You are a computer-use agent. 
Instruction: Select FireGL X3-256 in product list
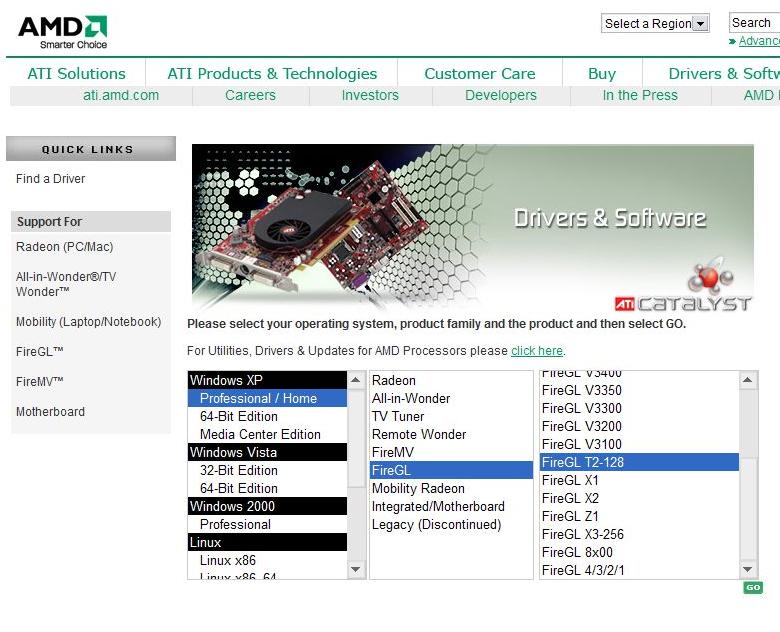point(582,534)
